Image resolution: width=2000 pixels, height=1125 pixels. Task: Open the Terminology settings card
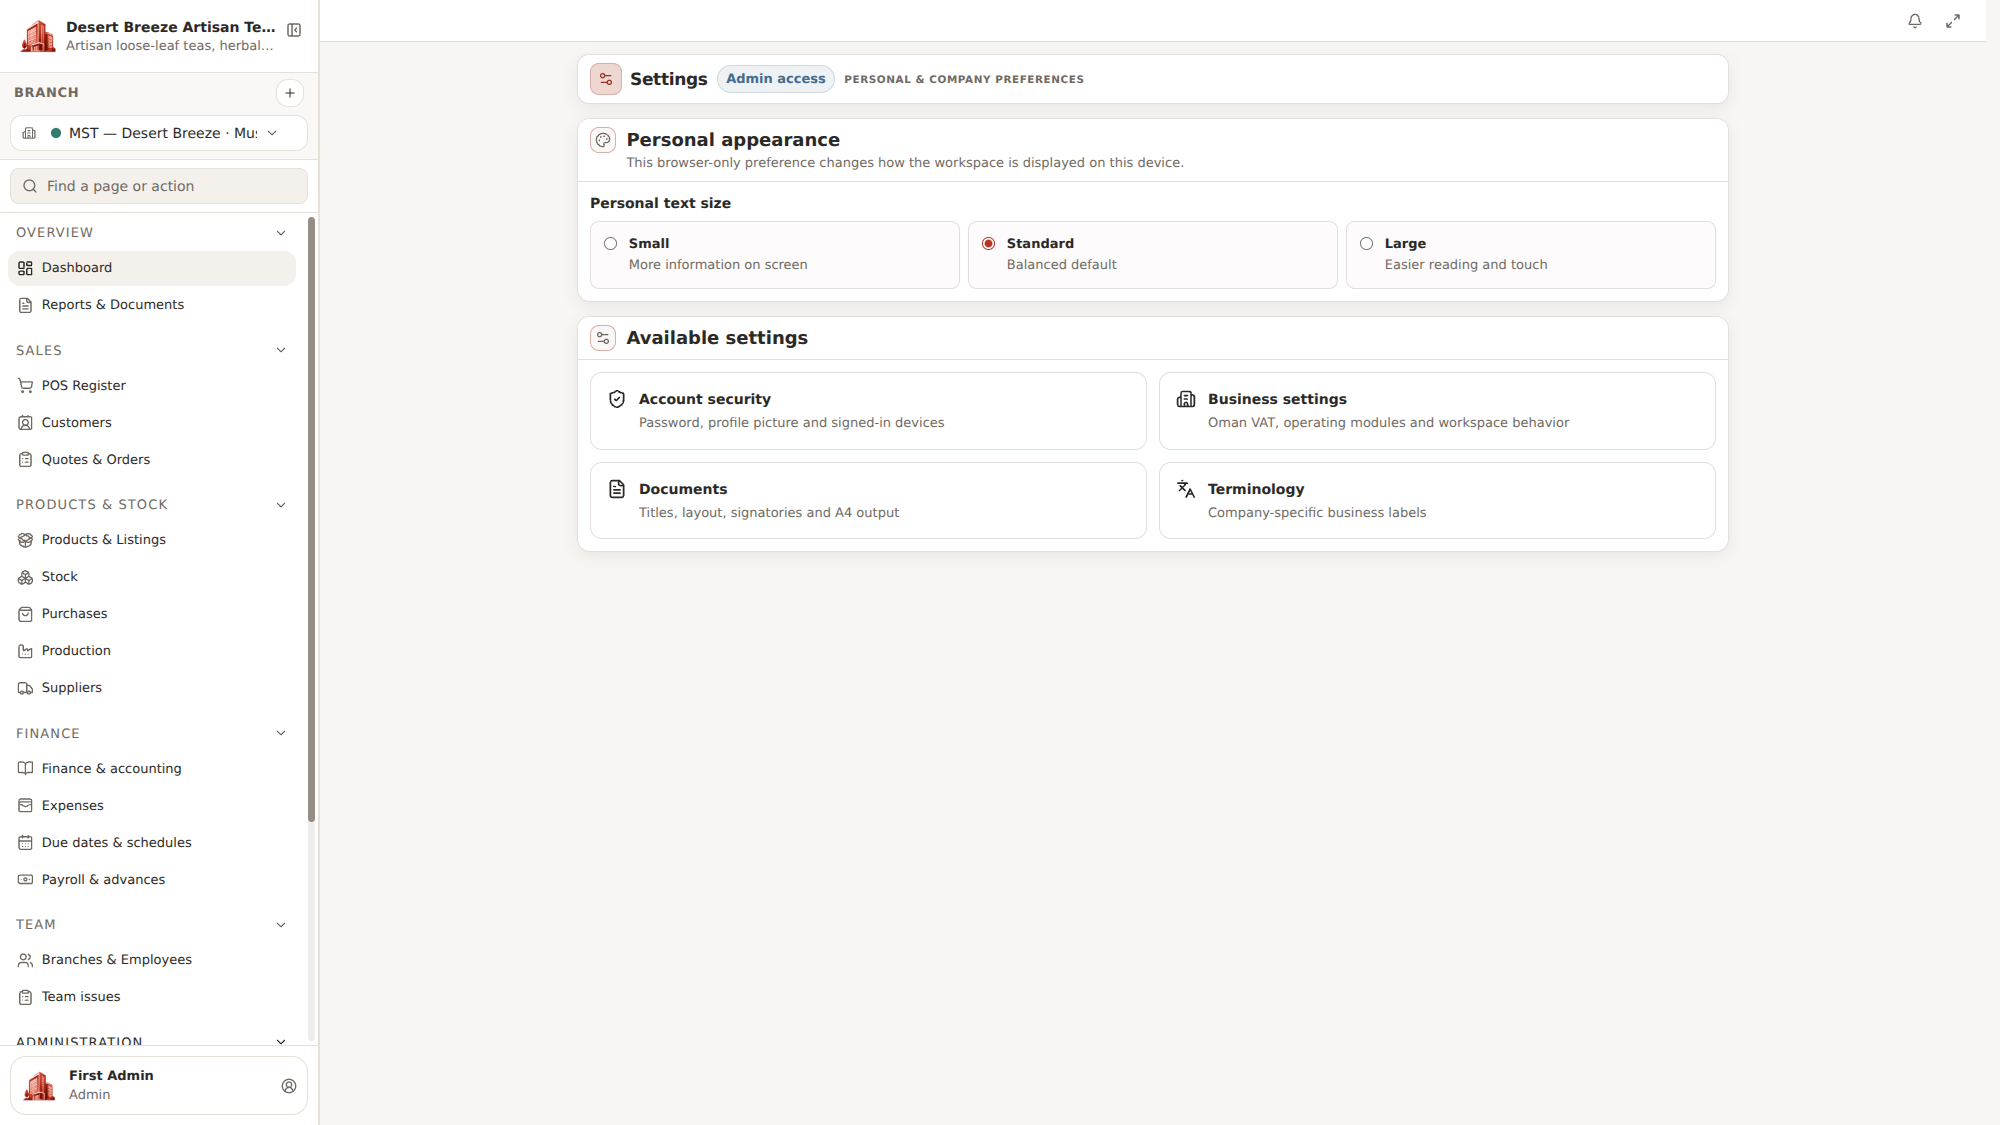[1437, 501]
